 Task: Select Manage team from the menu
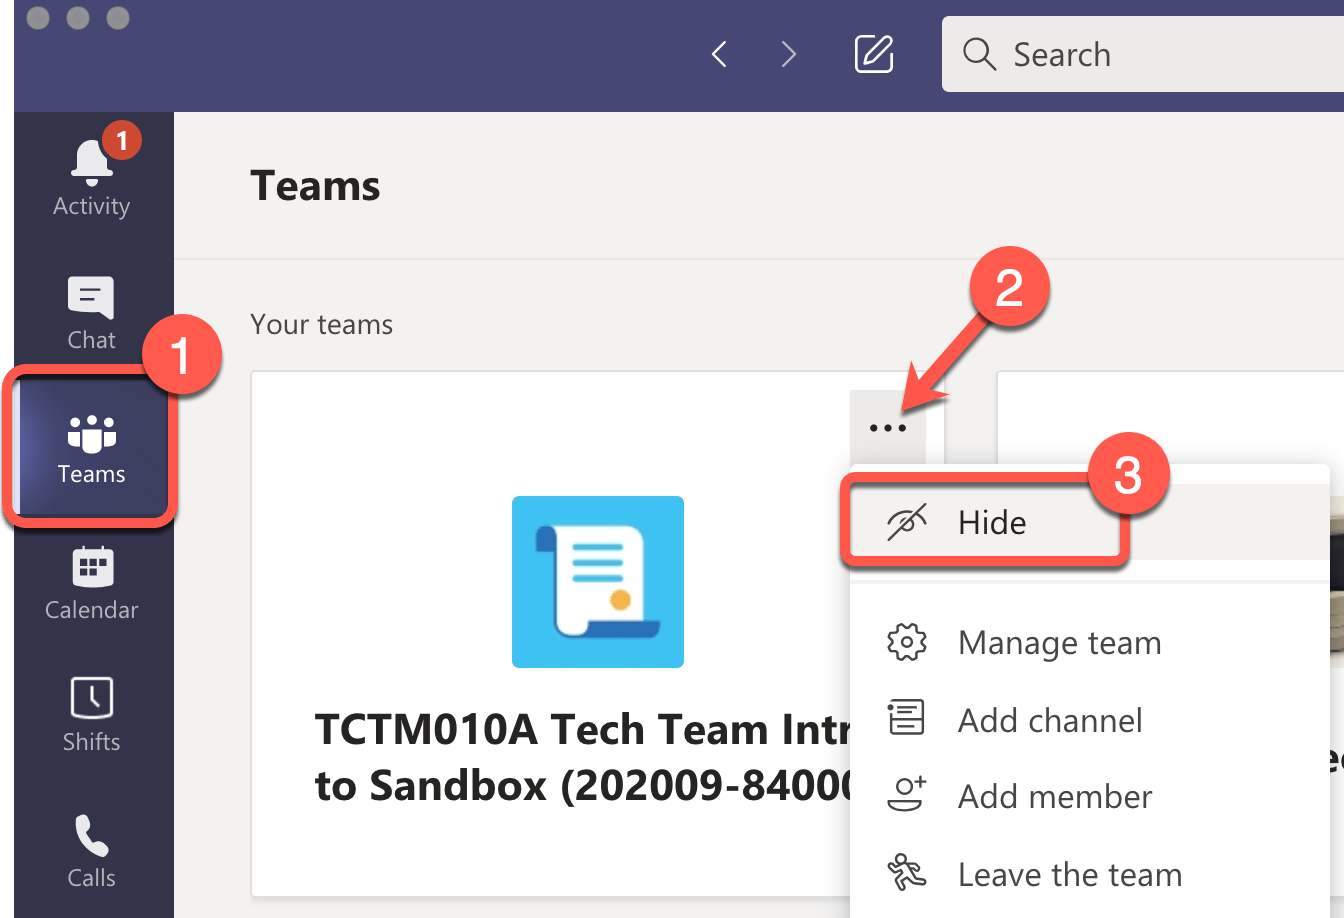(x=1059, y=643)
